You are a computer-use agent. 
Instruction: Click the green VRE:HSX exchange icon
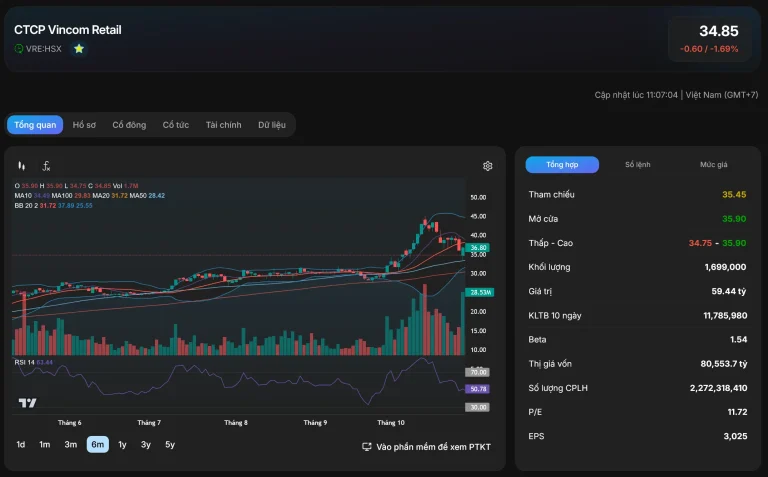click(x=19, y=48)
